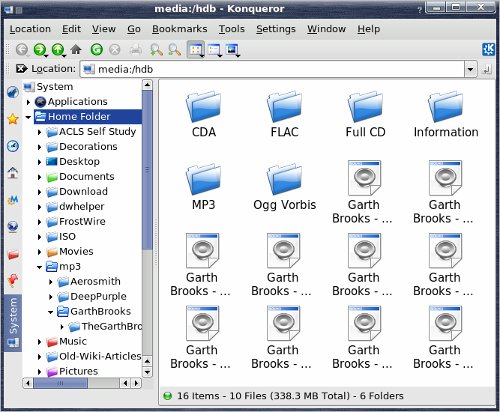Expand the Movies tree folder
This screenshot has height=412, width=500.
point(39,252)
